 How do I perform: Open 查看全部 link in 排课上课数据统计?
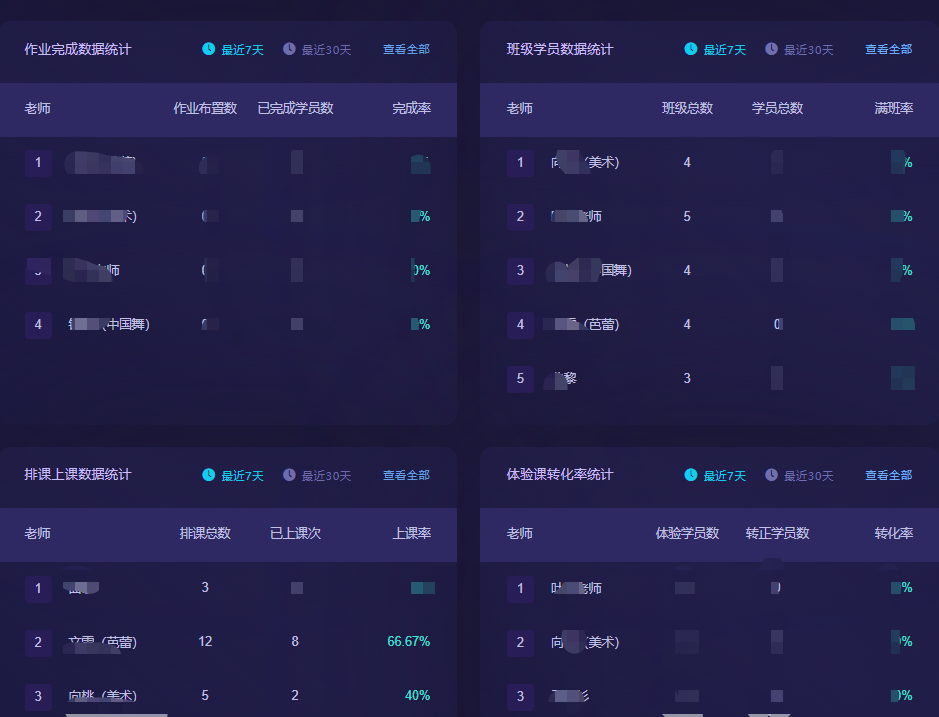click(407, 475)
